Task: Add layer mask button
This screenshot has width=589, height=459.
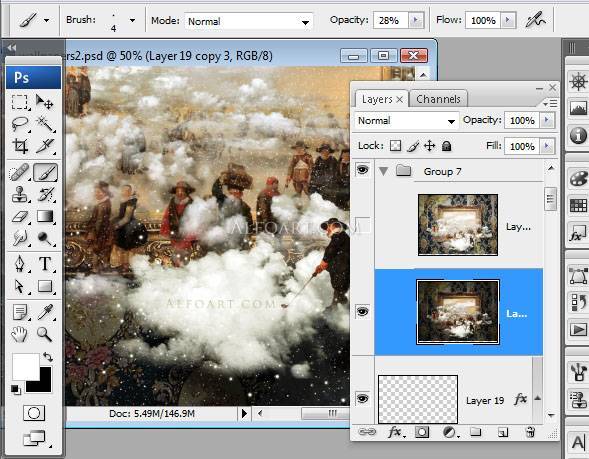Action: [422, 432]
